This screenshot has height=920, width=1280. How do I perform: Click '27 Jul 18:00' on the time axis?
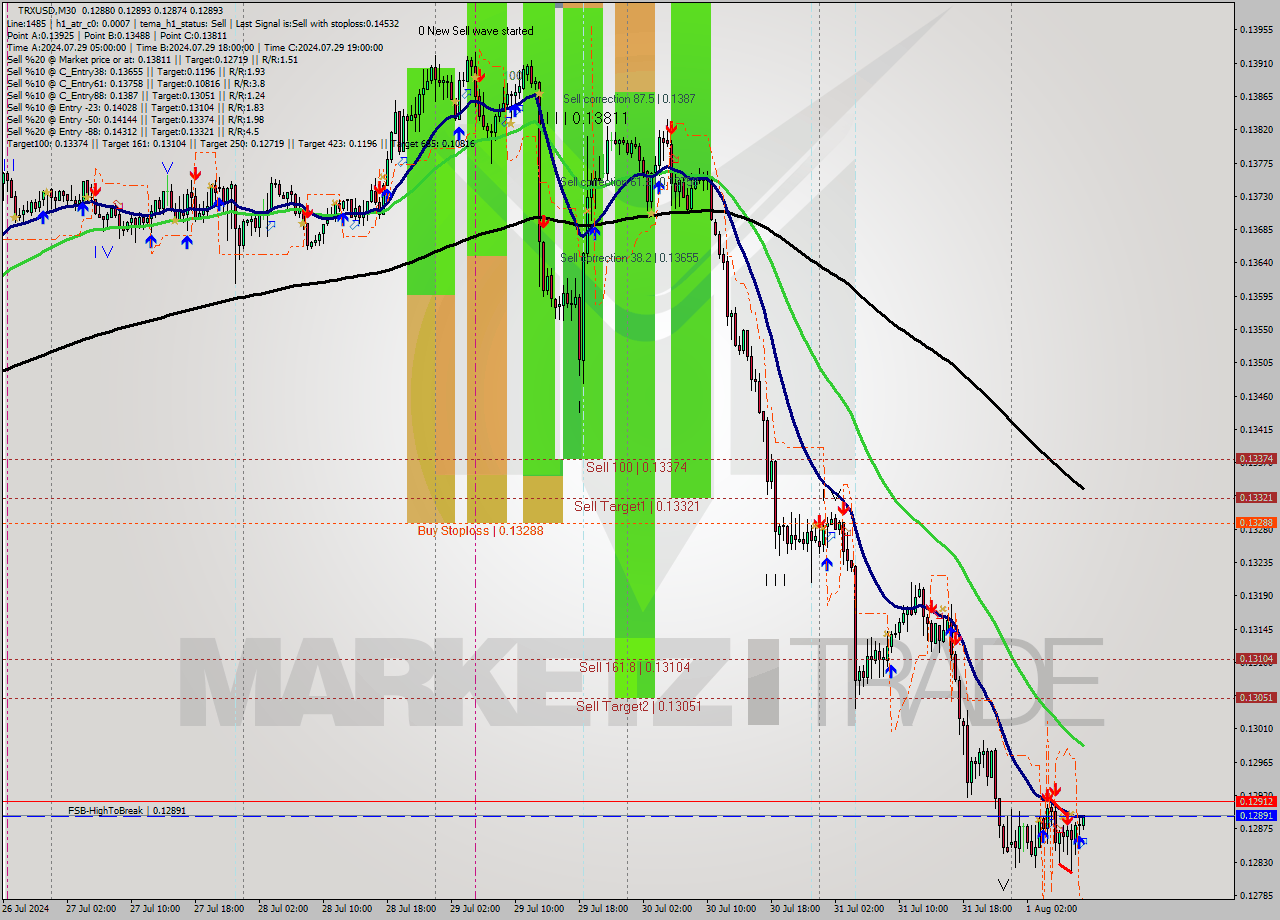click(221, 909)
